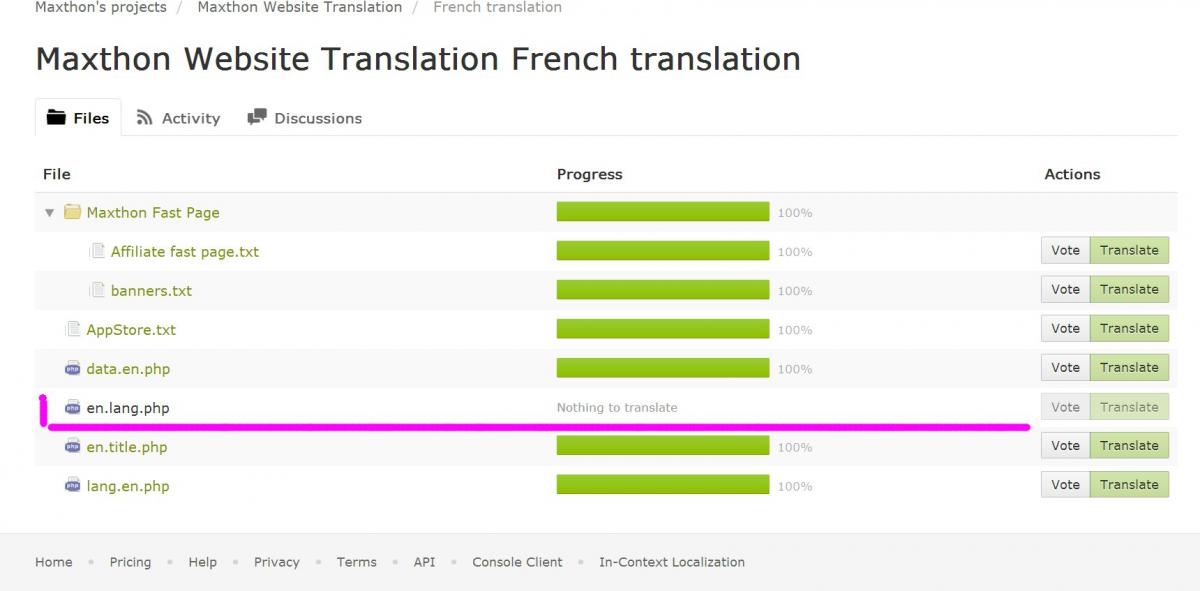This screenshot has width=1200, height=591.
Task: Click the disabled Vote for en.lang.php
Action: (1065, 407)
